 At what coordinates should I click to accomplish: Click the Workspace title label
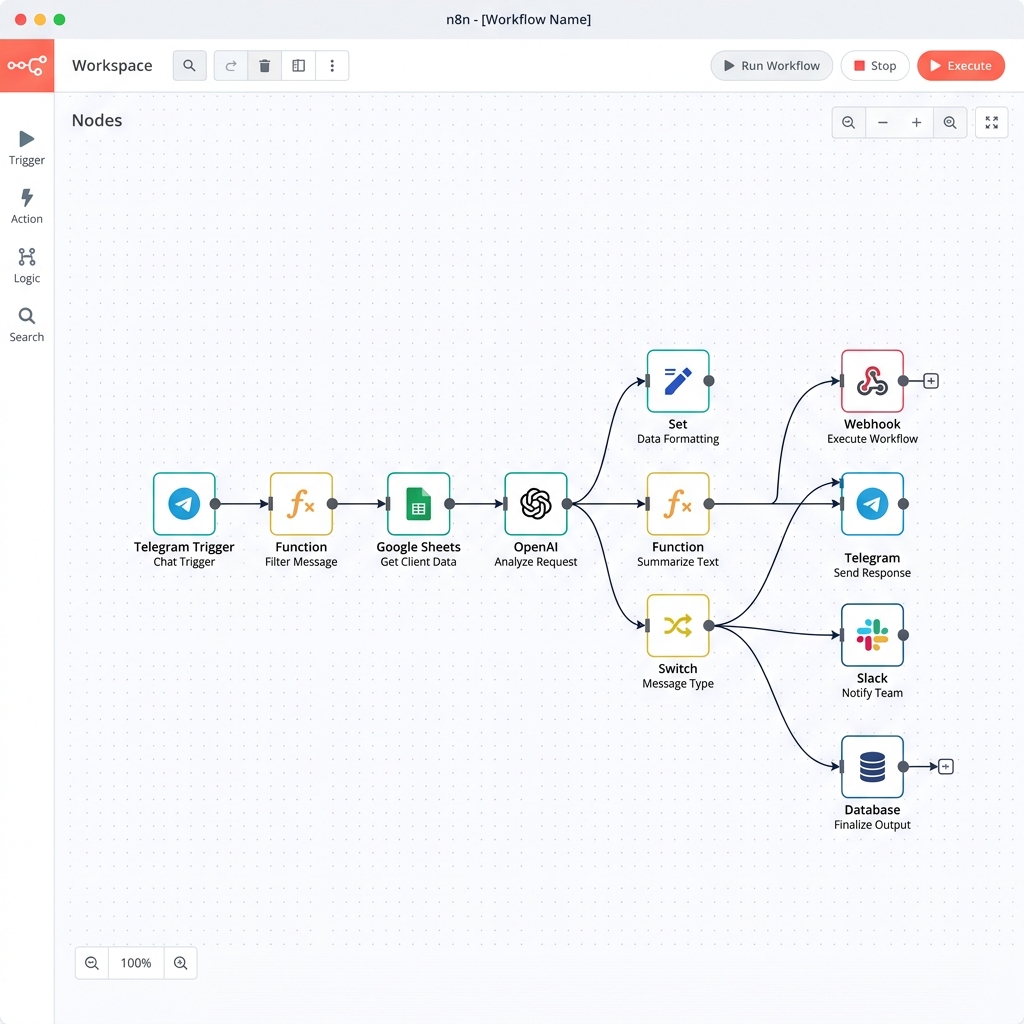(112, 65)
